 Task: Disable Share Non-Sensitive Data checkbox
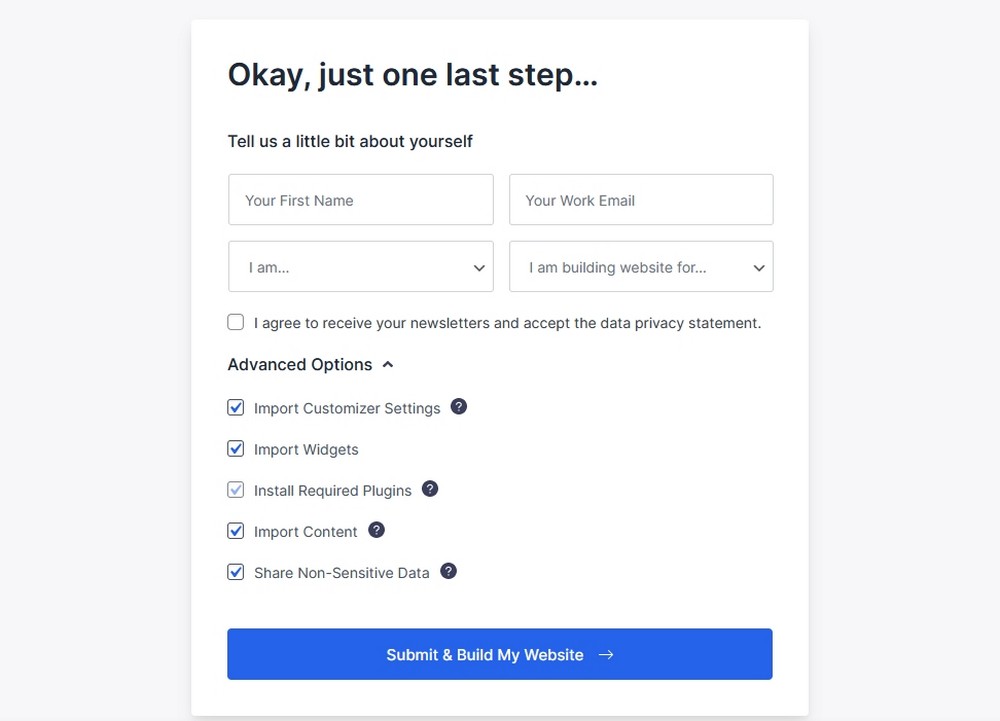click(x=236, y=572)
